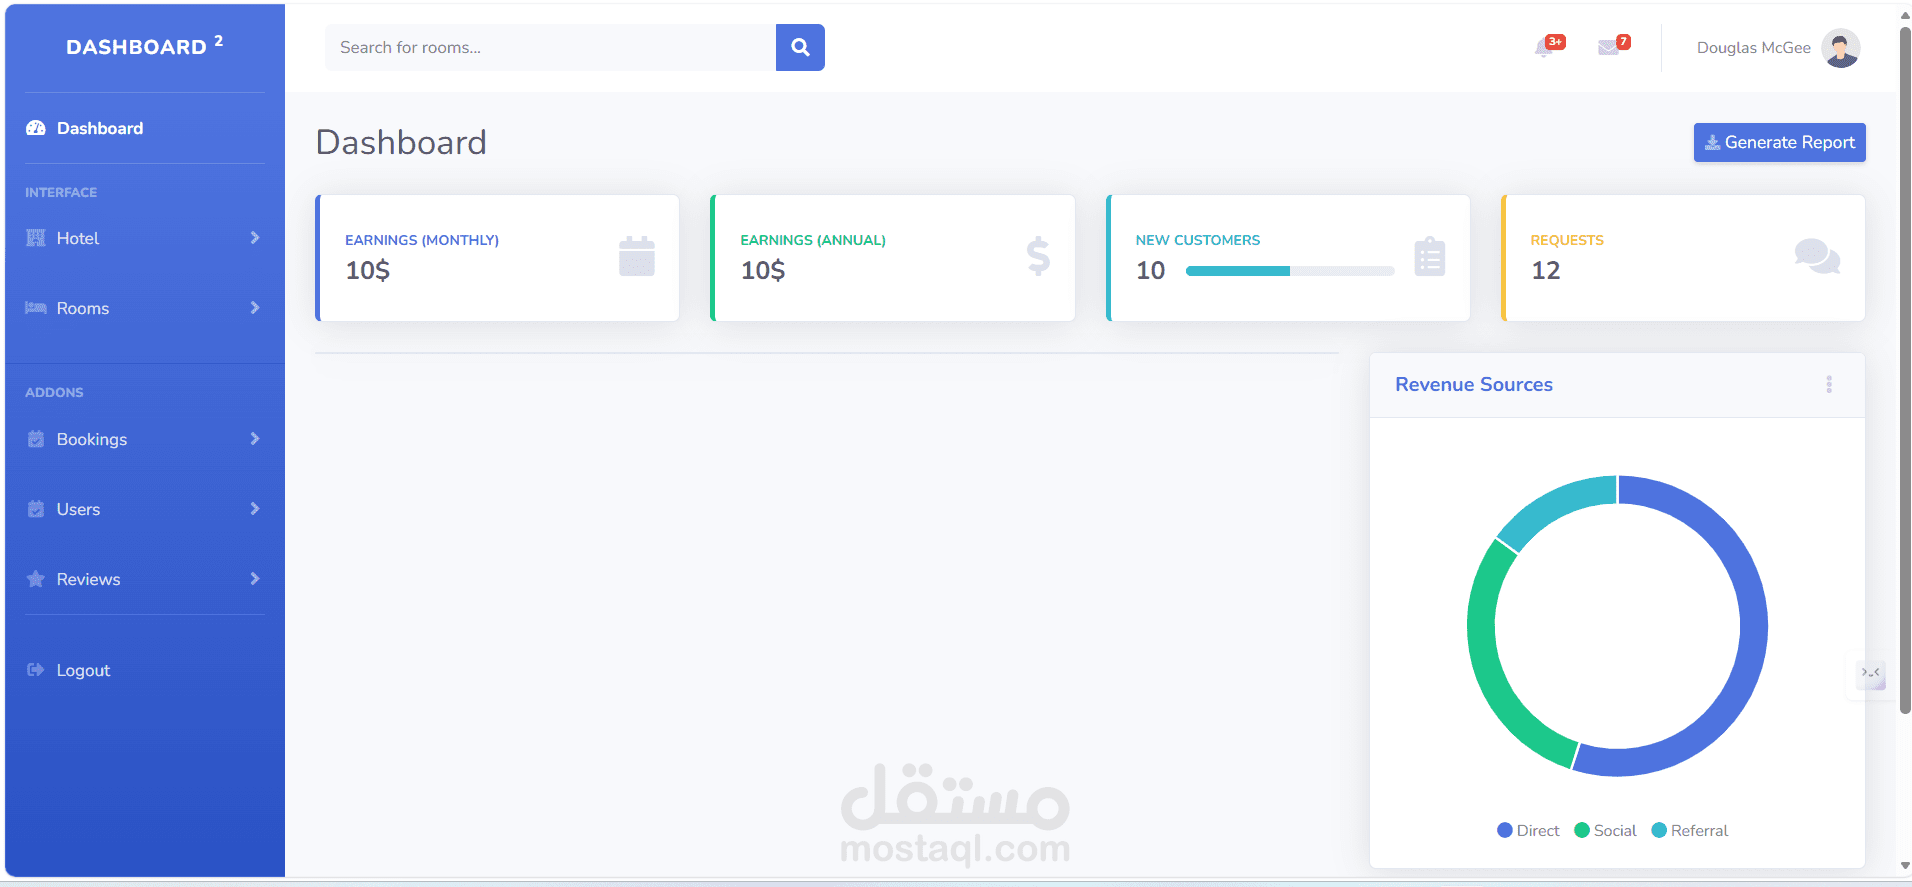
Task: Click Douglas McGee's avatar picture
Action: pyautogui.click(x=1840, y=47)
